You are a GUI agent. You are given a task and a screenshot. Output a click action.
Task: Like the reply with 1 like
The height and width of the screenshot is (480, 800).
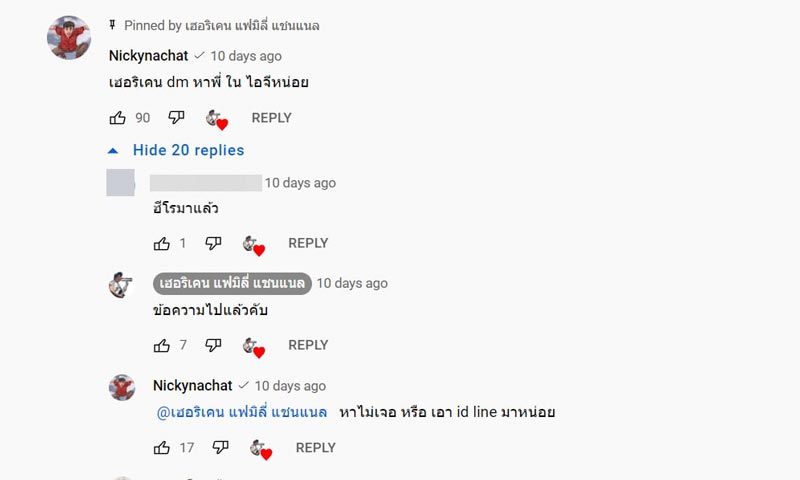pos(162,243)
